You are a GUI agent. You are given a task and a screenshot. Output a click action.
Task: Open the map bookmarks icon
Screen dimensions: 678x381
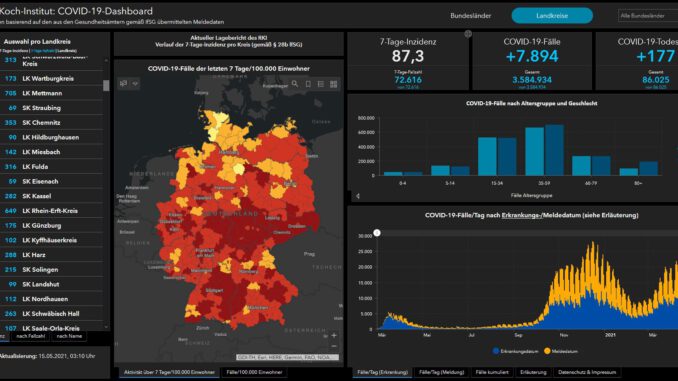[x=308, y=84]
